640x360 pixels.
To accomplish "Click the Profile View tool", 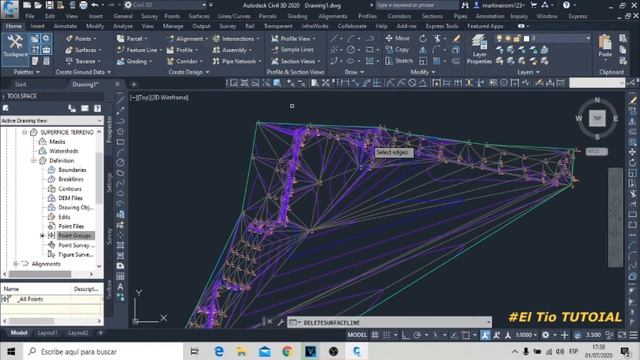I will [x=293, y=38].
